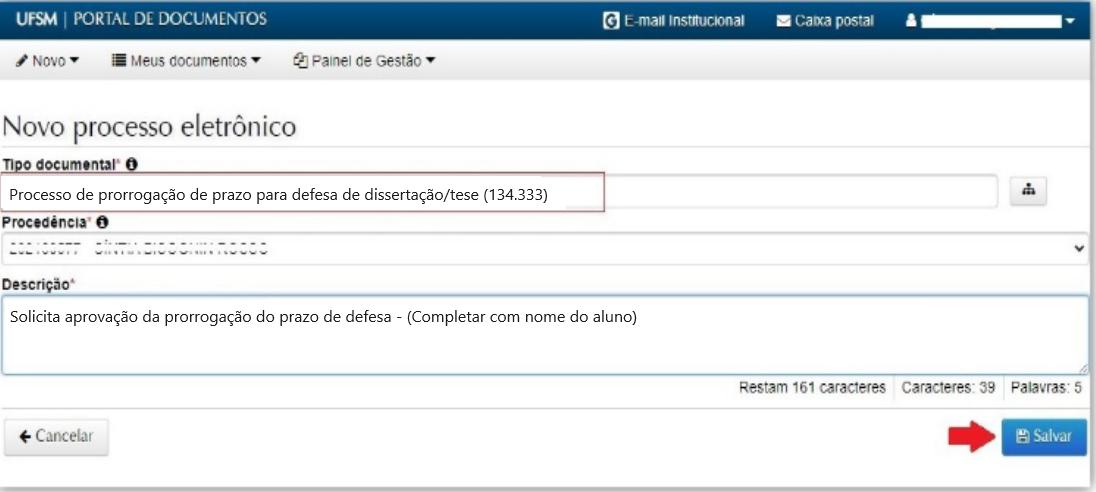Click the Google icon beside E-mail Institucional
The height and width of the screenshot is (492, 1096).
610,21
